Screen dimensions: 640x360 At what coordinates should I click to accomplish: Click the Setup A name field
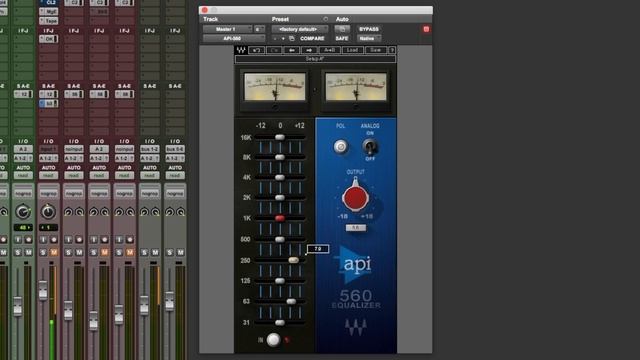(x=315, y=59)
